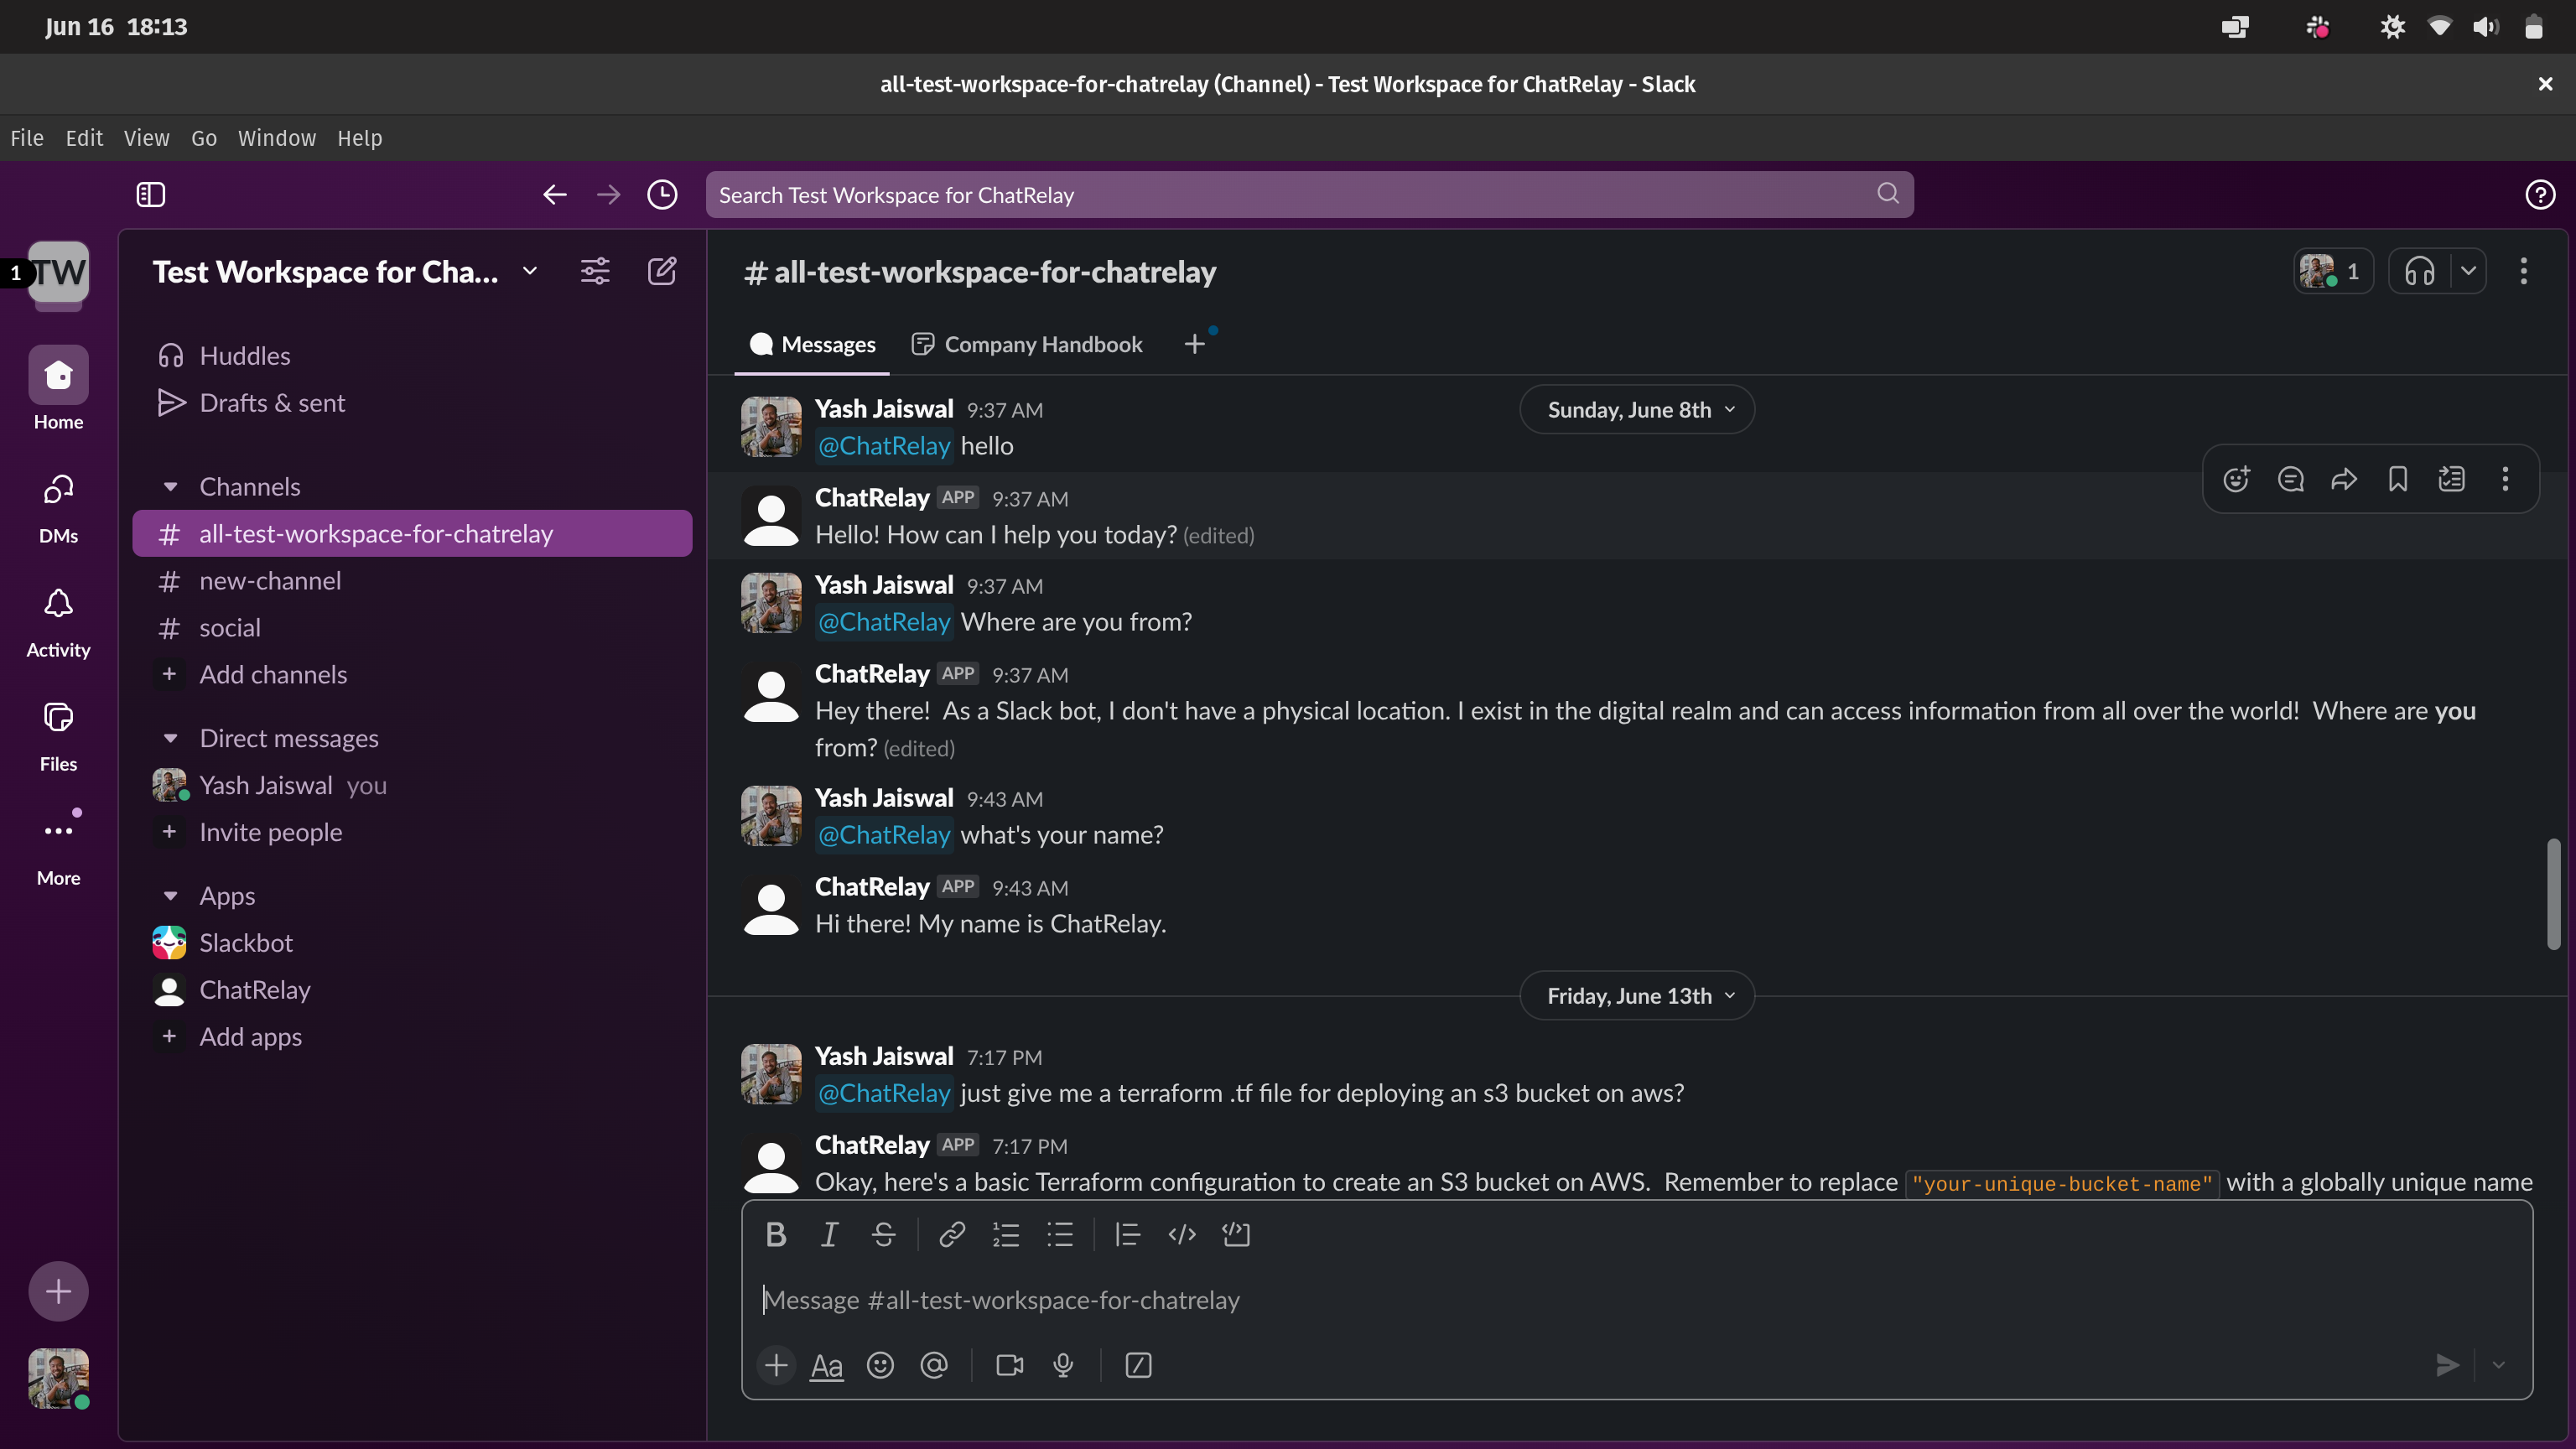Collapse the Direct messages section
The width and height of the screenshot is (2576, 1449).
[170, 738]
